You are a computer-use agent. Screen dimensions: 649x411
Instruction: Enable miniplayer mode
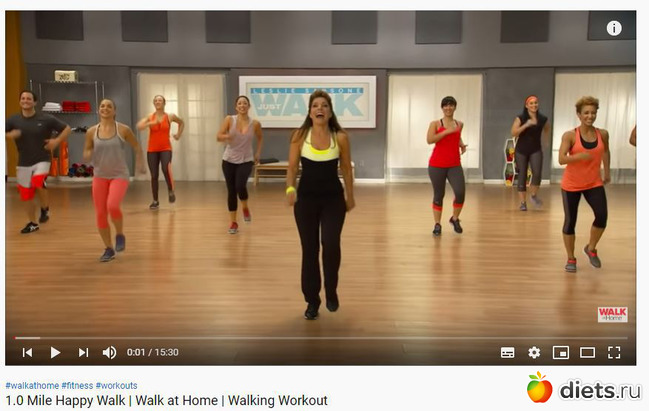[x=561, y=352]
